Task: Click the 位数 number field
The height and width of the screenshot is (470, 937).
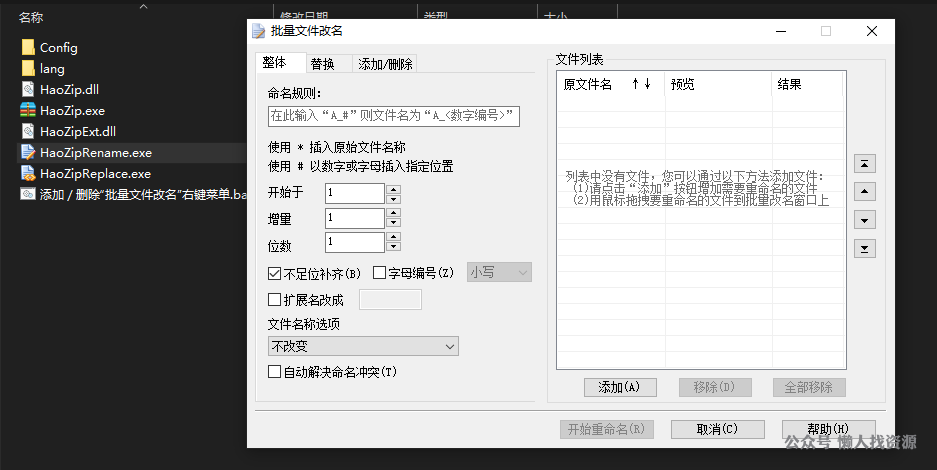Action: [x=355, y=242]
